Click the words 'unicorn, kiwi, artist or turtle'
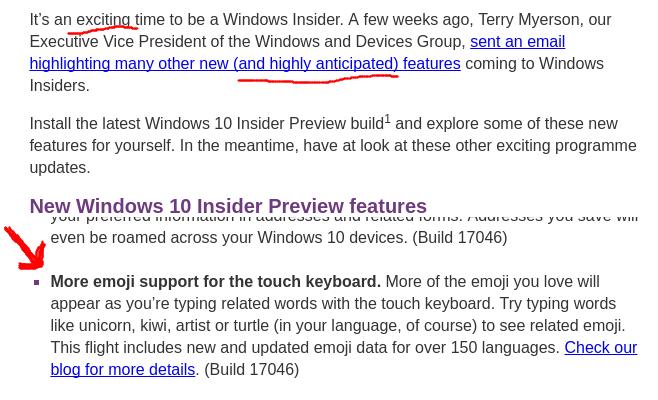Screen dimensions: 658x400 [x=197, y=326]
